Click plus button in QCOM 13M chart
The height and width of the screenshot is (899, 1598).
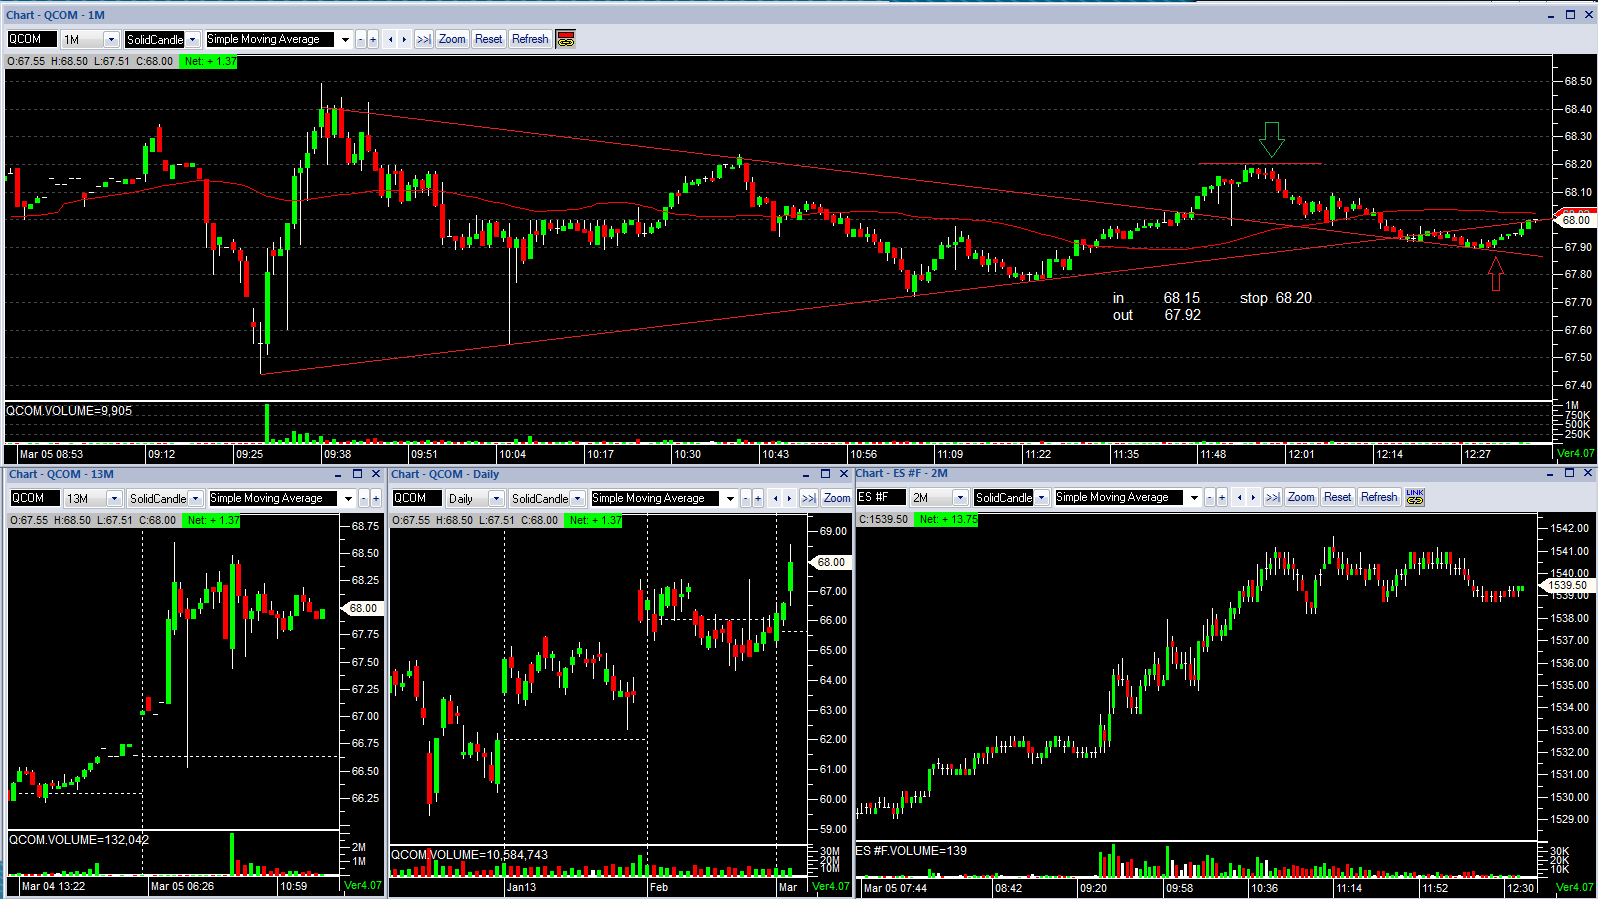pyautogui.click(x=376, y=498)
